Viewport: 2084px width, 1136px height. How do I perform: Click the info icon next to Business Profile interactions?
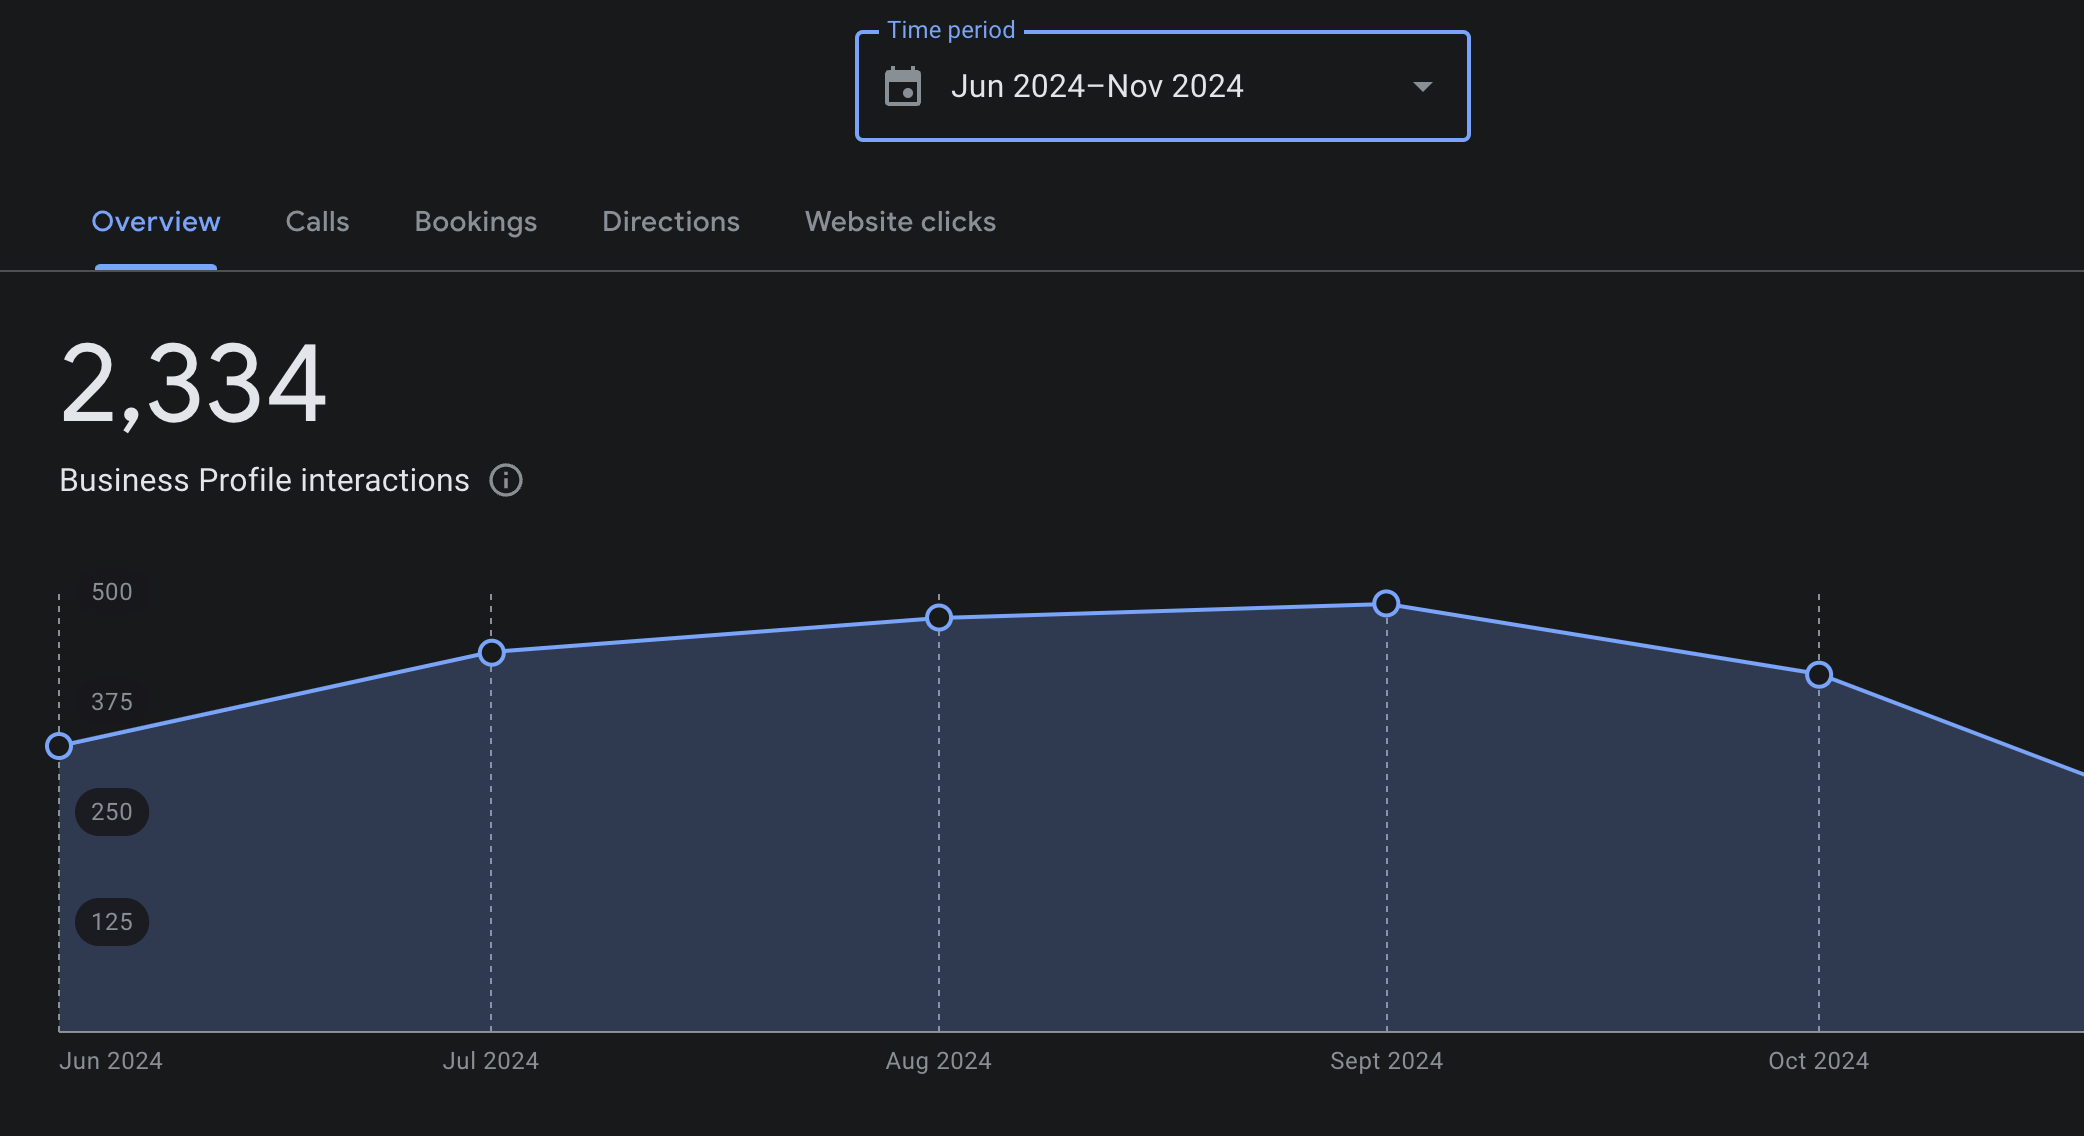506,480
